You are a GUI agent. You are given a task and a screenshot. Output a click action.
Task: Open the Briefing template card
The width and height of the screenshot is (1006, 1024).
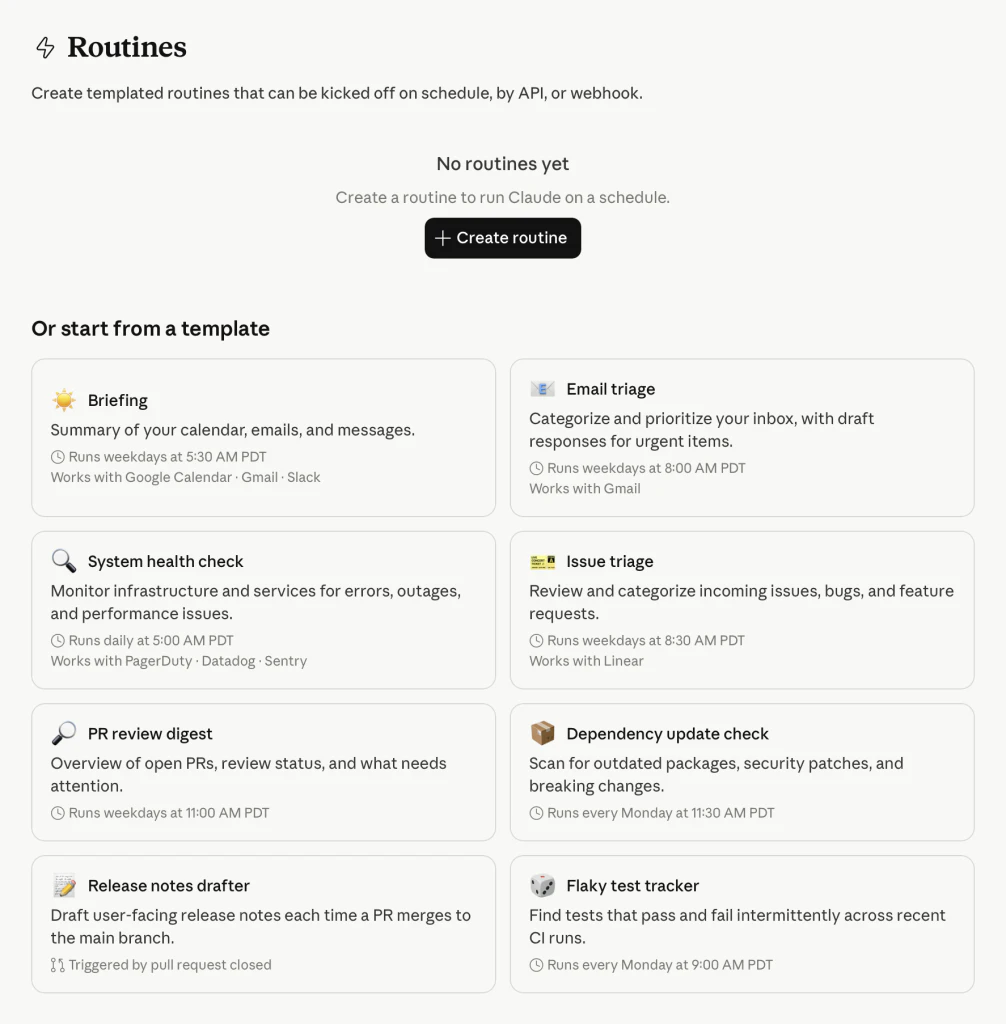[x=263, y=437]
